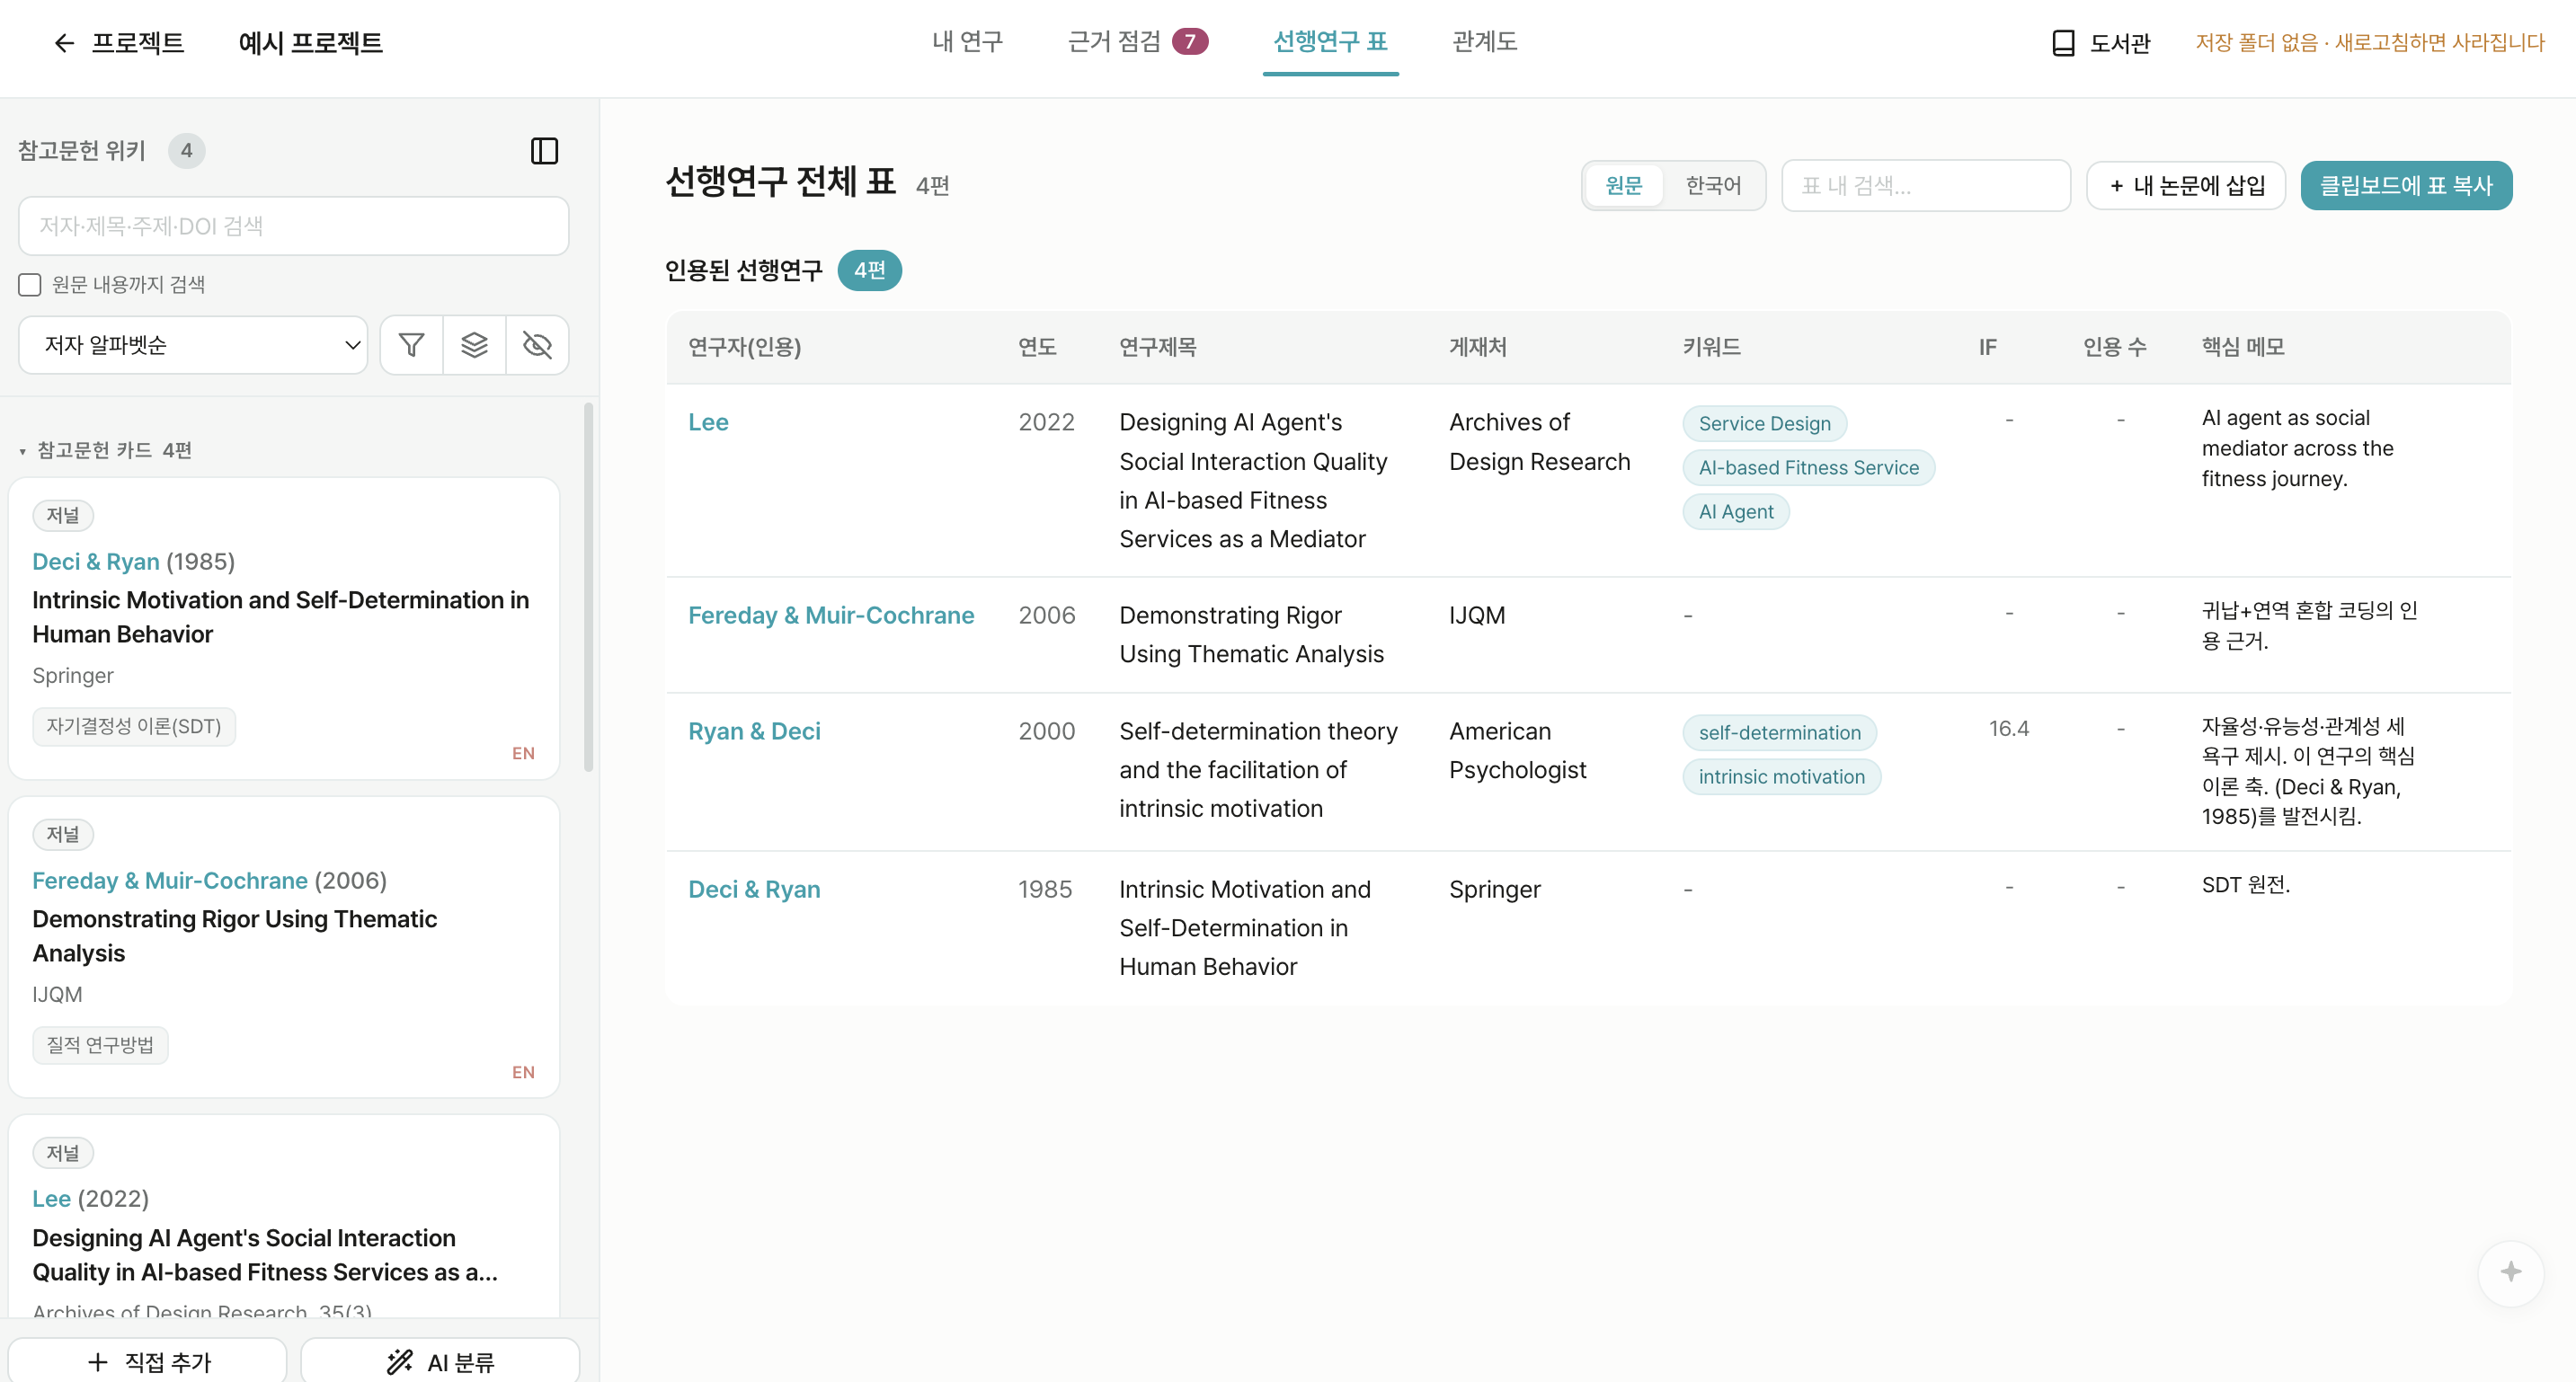Viewport: 2576px width, 1382px height.
Task: Open Deci & Ryan (1985) sidebar card link
Action: (x=96, y=562)
